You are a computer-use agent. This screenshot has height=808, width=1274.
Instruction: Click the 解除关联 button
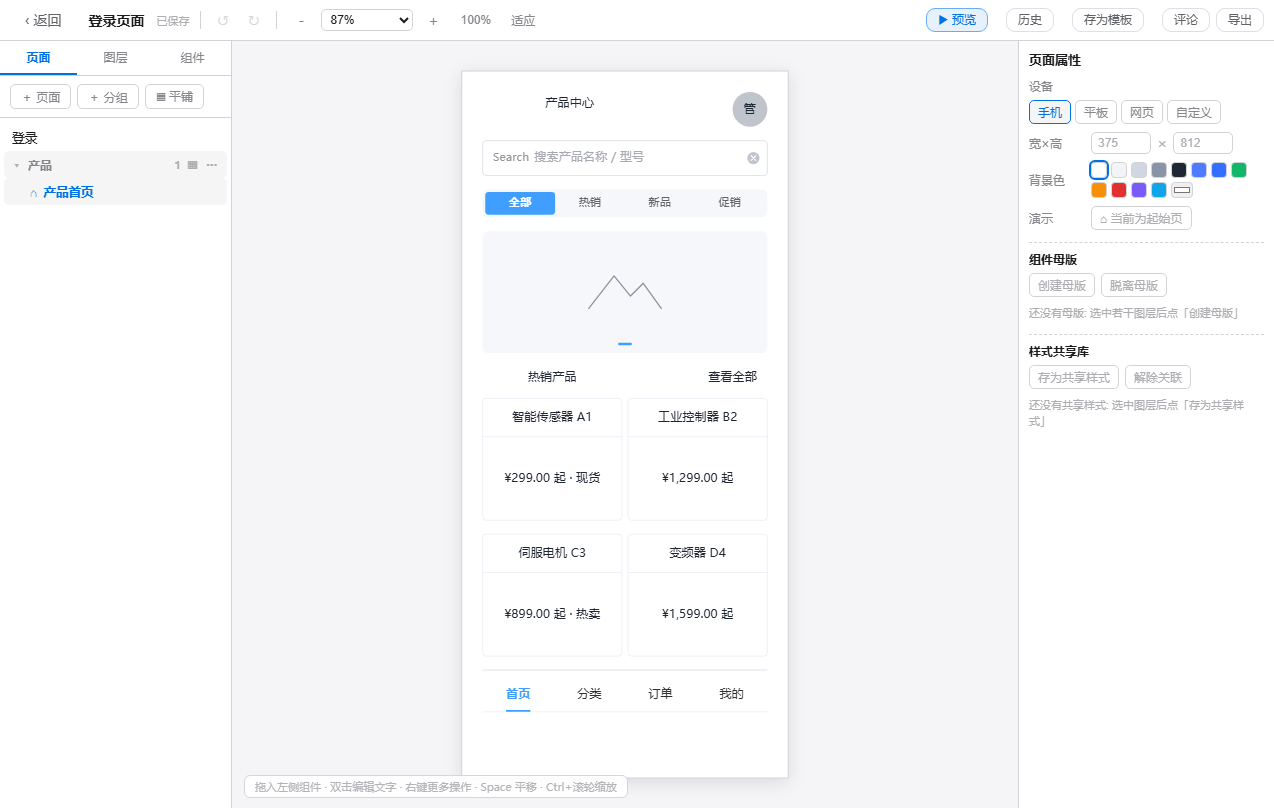[x=1158, y=377]
